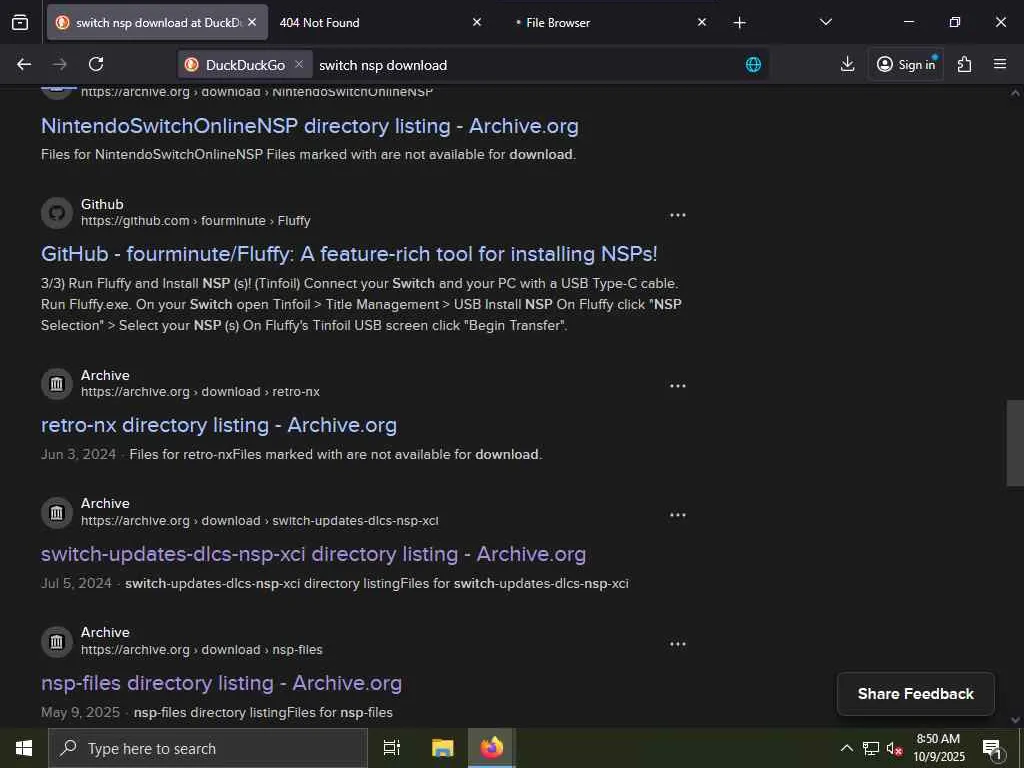The image size is (1024, 768).
Task: Click the taskbar search box
Action: [208, 748]
